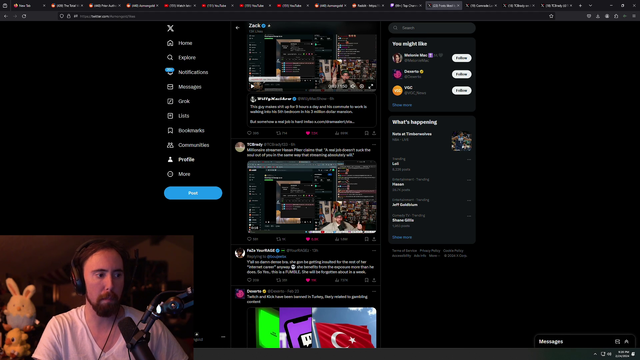
Task: Open Messages in the sidebar
Action: coord(184,87)
